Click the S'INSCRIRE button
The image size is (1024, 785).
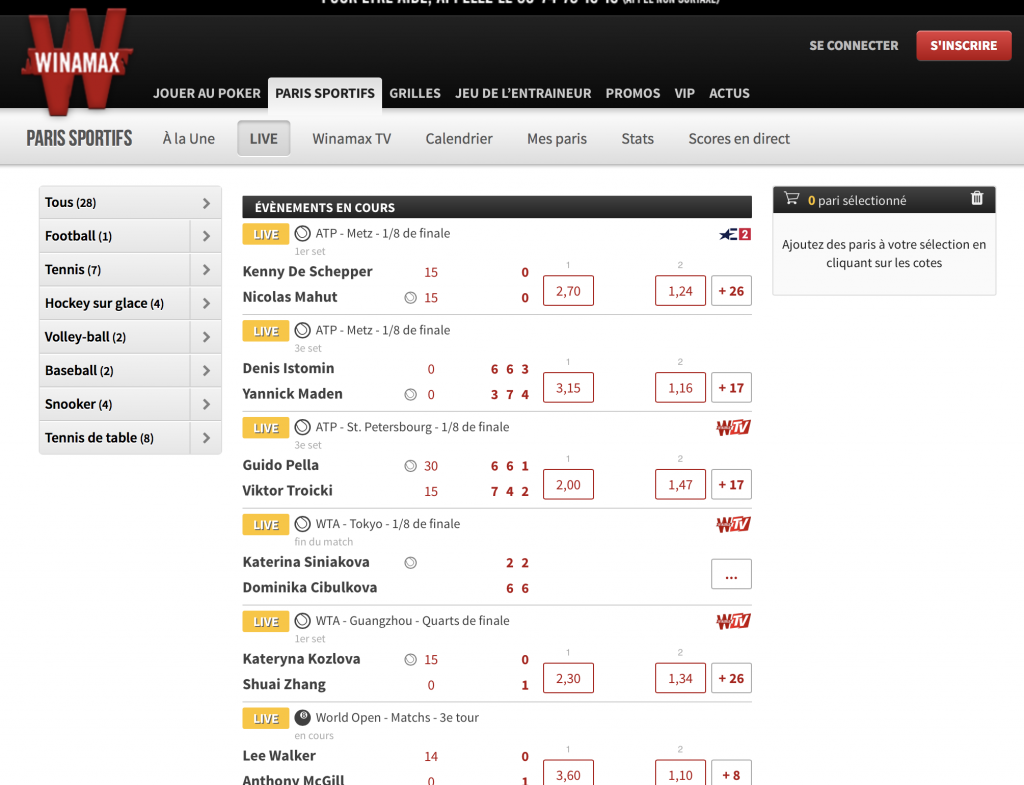(964, 46)
